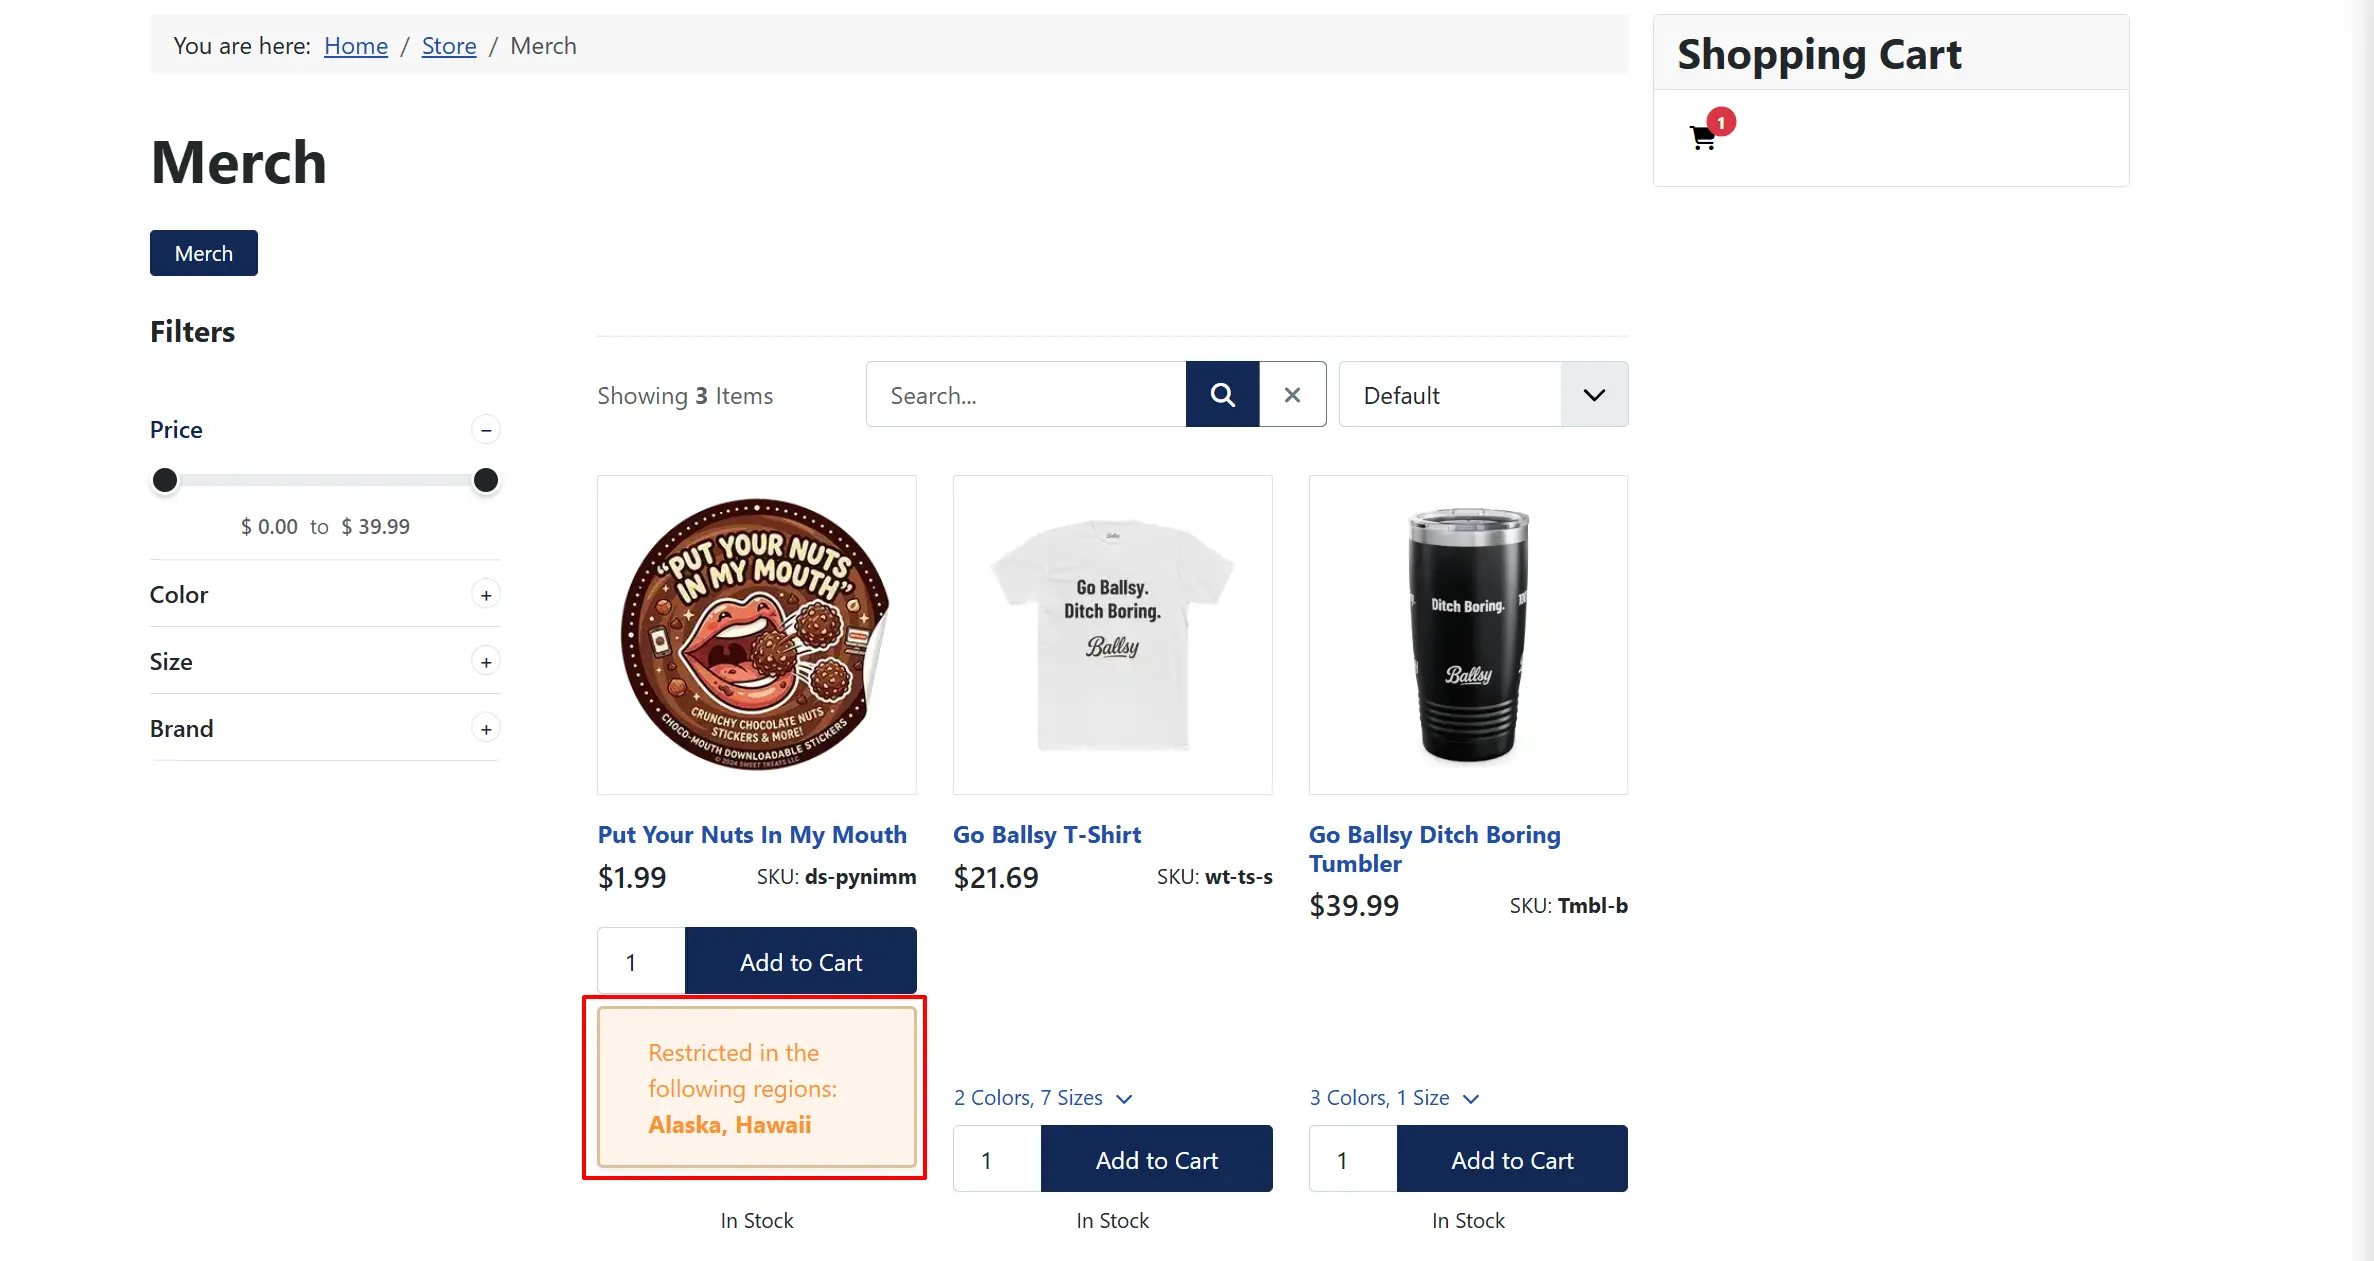Add Go Ballsy T-Shirt to cart
2374x1261 pixels.
click(x=1156, y=1160)
